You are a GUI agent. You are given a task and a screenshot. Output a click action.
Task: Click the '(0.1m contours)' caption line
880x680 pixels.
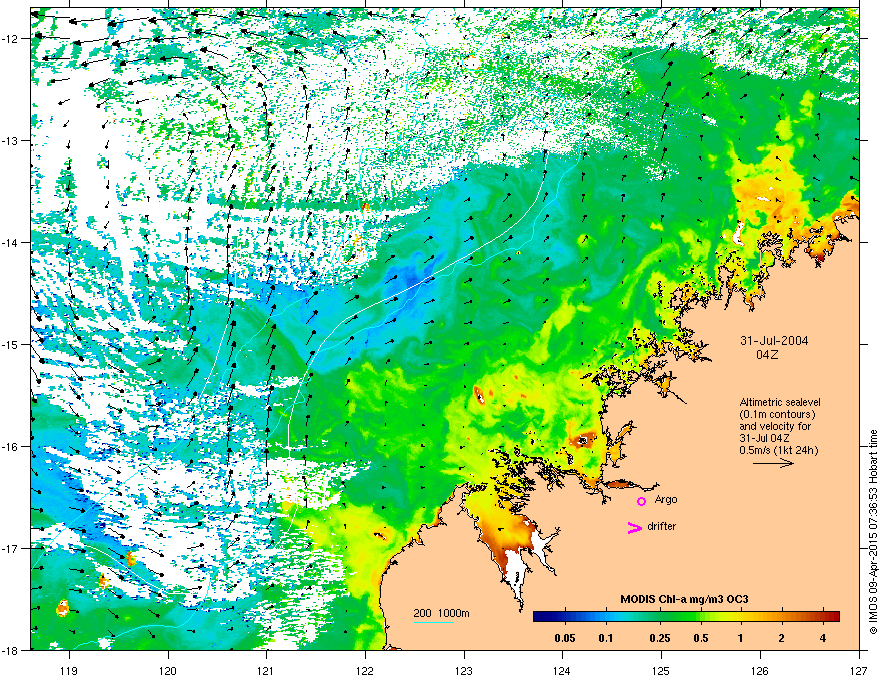tap(777, 414)
